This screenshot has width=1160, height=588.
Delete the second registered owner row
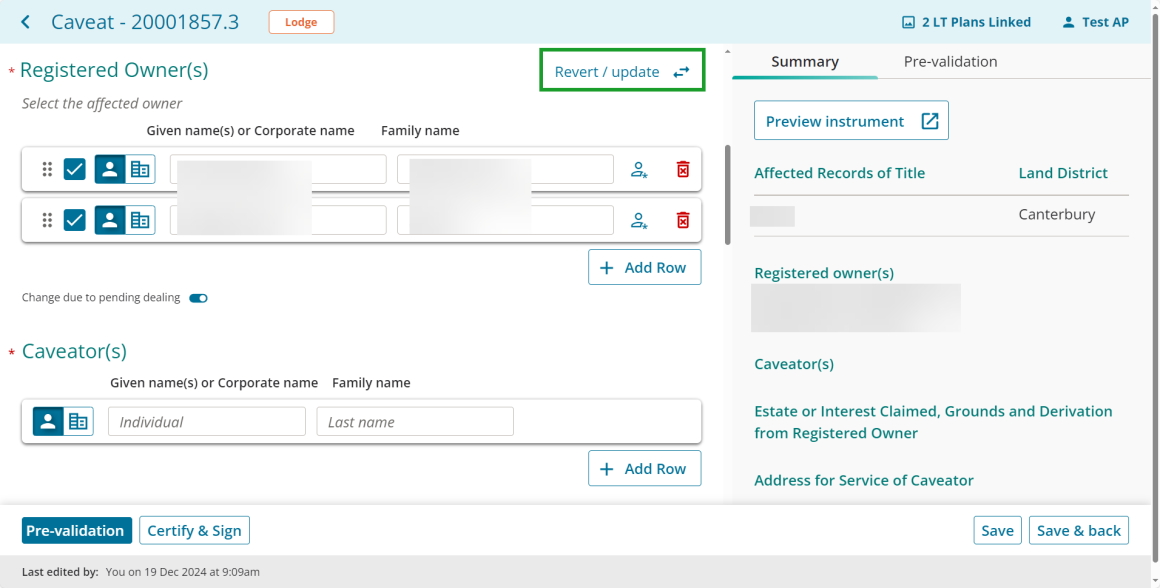pos(683,220)
